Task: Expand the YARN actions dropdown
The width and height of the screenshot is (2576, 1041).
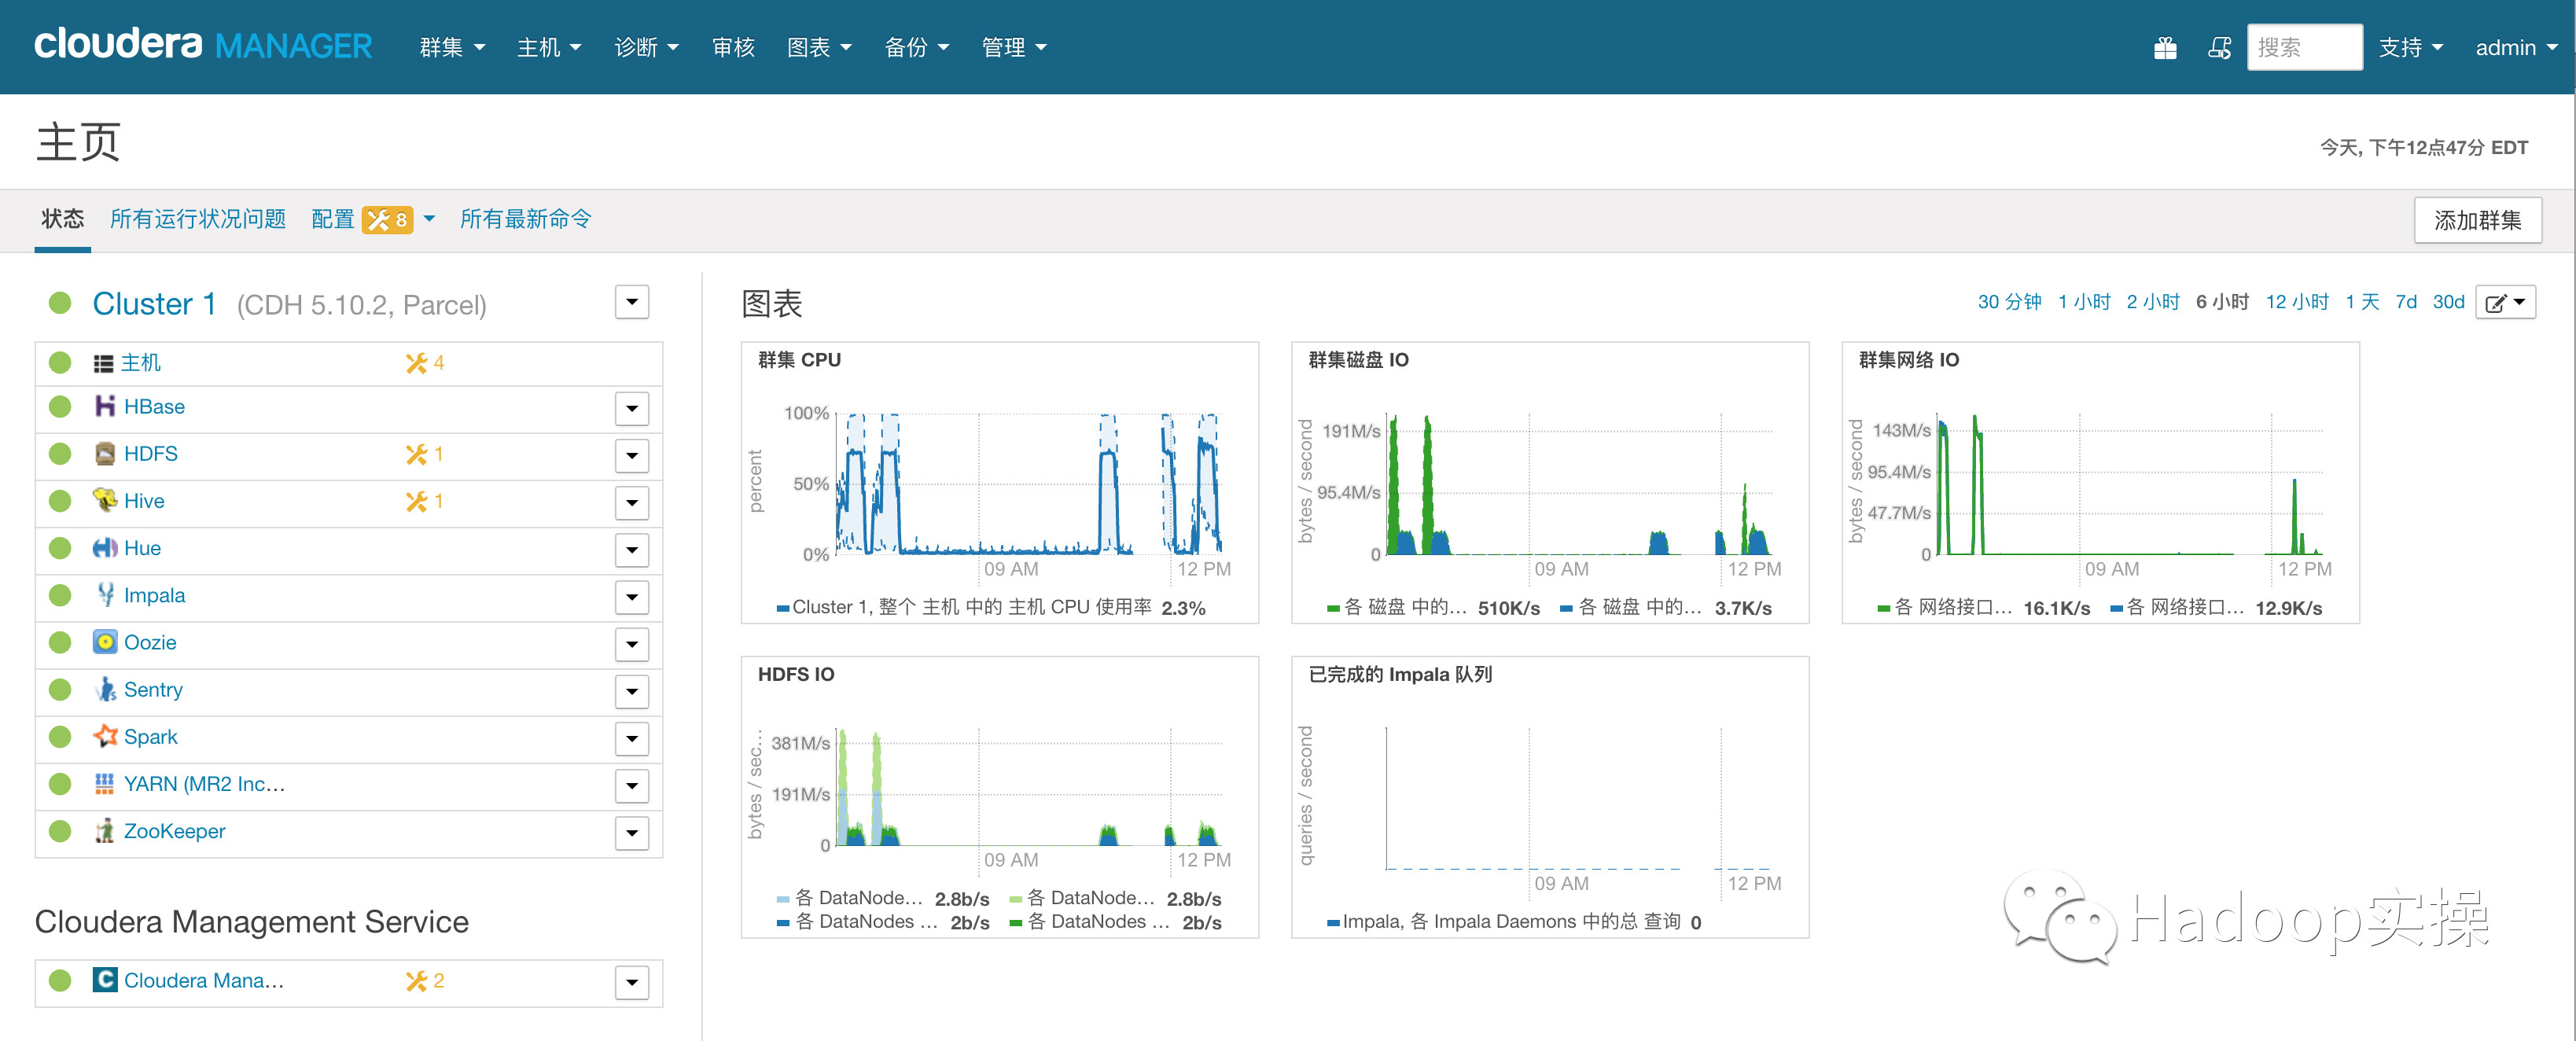Action: click(632, 785)
